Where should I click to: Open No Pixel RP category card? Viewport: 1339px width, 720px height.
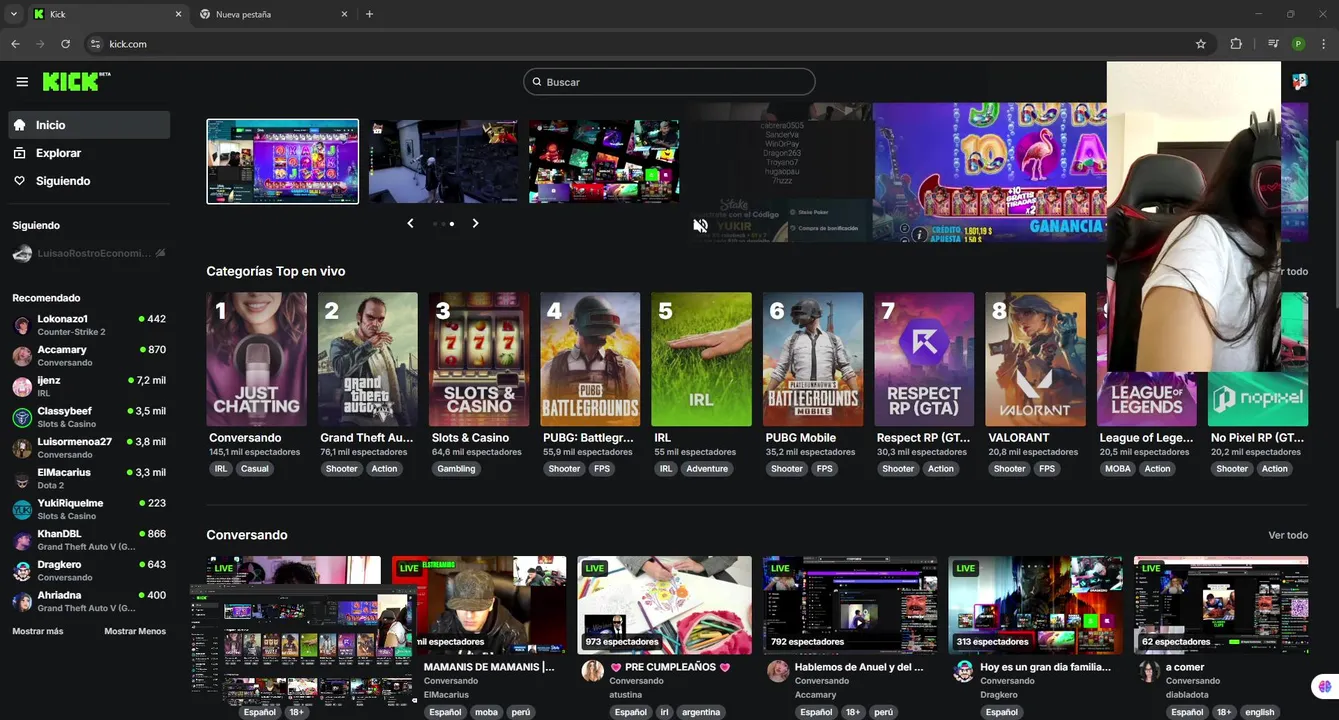tap(1257, 398)
